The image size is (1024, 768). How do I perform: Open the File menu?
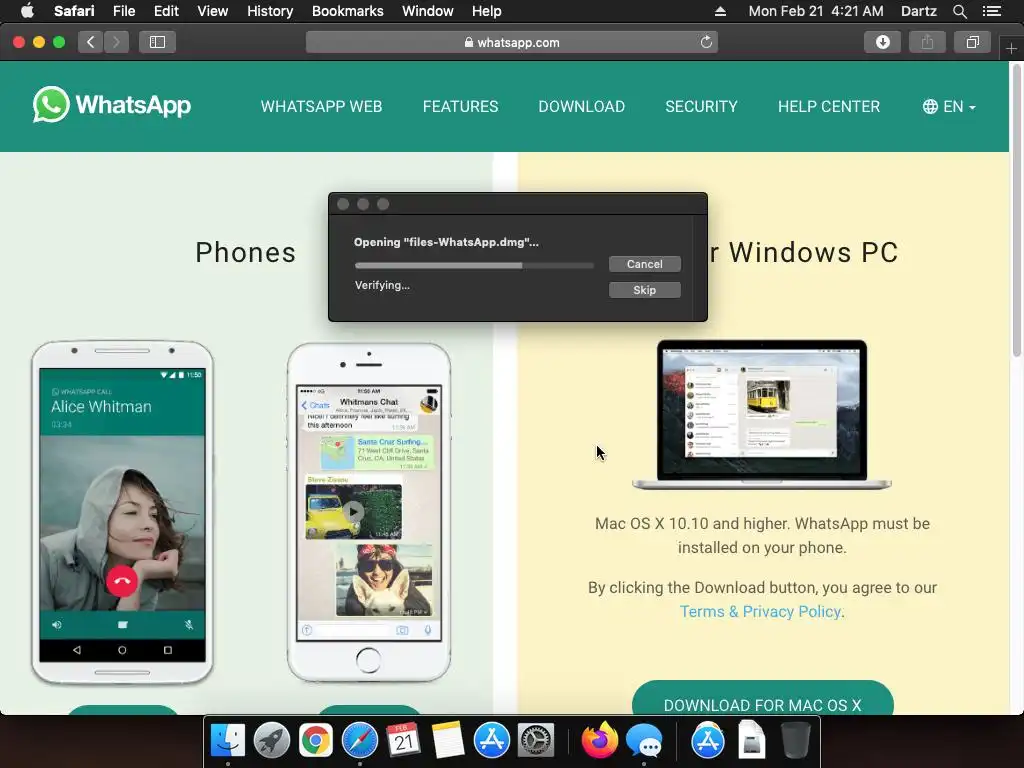click(x=123, y=11)
